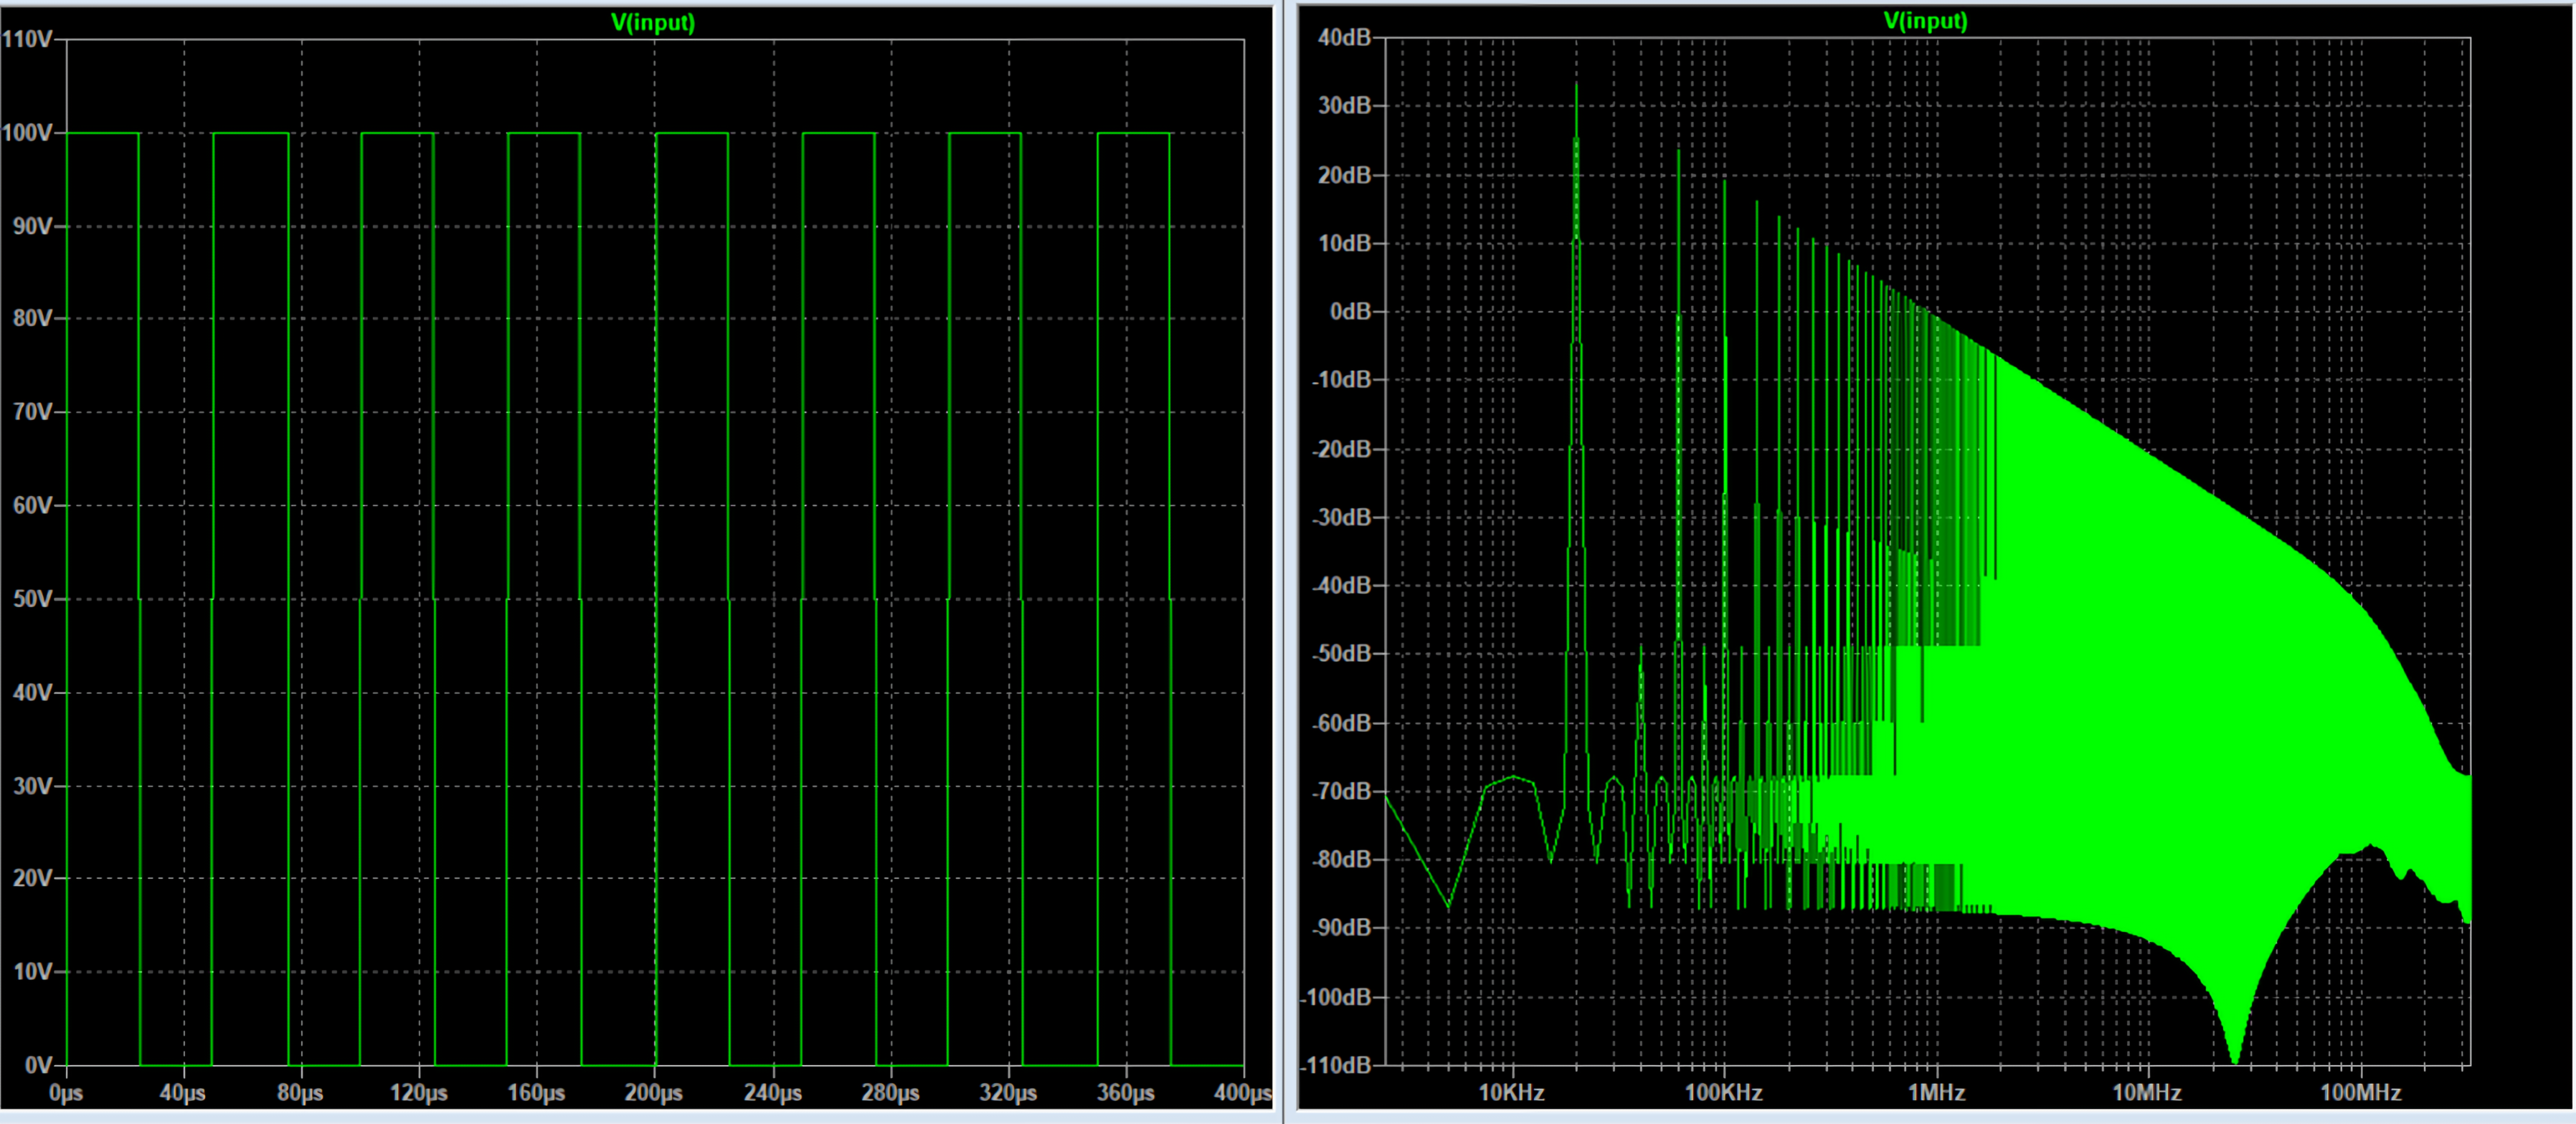Click the -100dB magnitude axis label
Screen dimensions: 2576x1124
point(1336,997)
